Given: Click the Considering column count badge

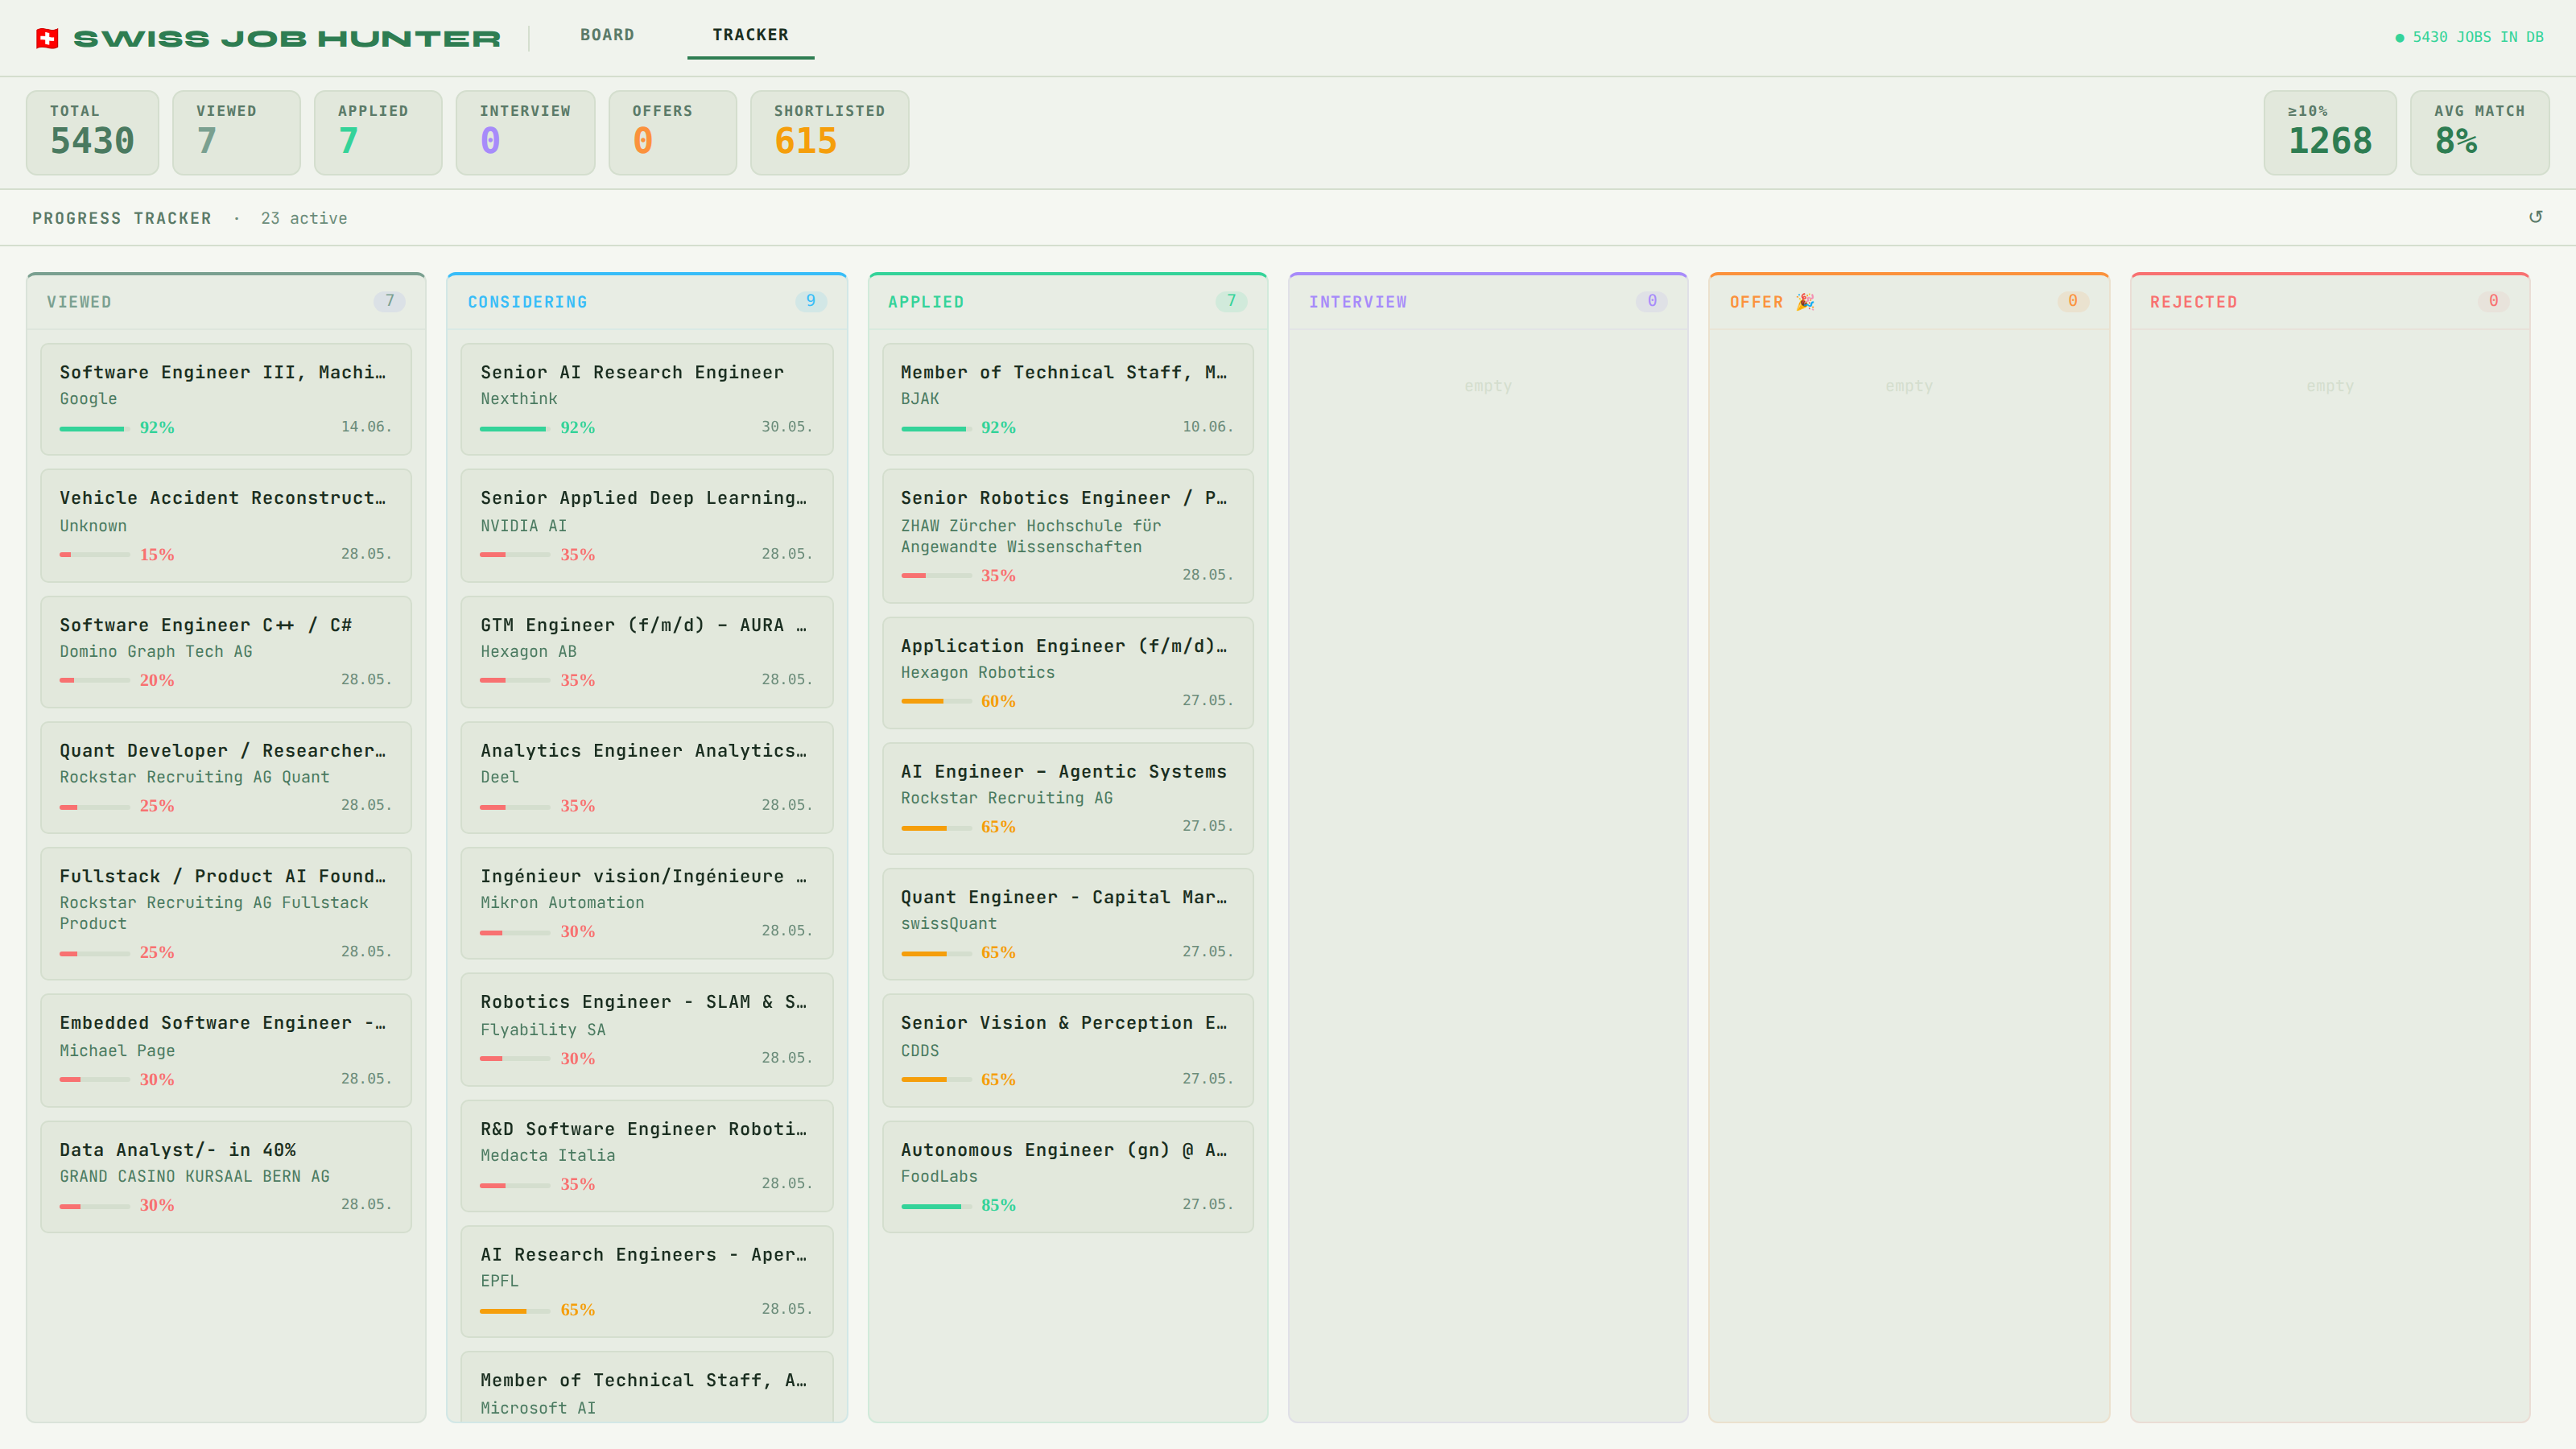Looking at the screenshot, I should 811,301.
